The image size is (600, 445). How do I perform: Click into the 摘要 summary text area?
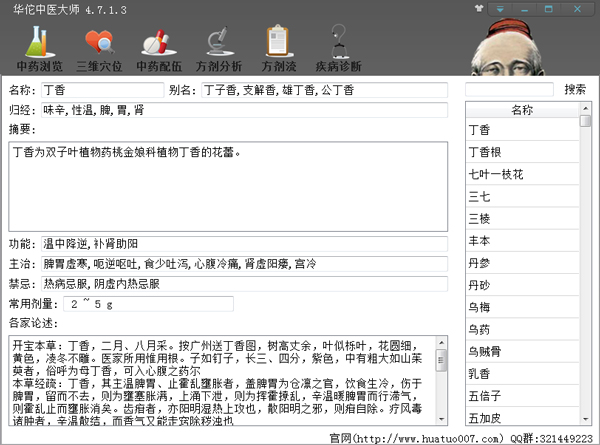click(228, 186)
